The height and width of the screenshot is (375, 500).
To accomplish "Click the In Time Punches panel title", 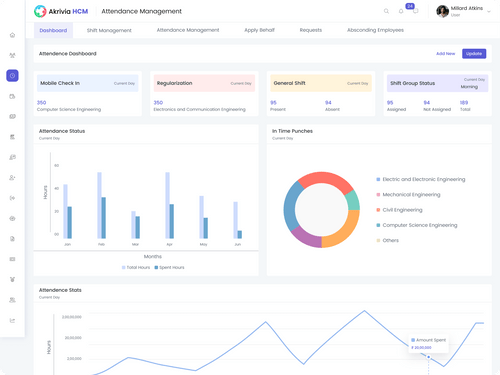I will pyautogui.click(x=292, y=131).
